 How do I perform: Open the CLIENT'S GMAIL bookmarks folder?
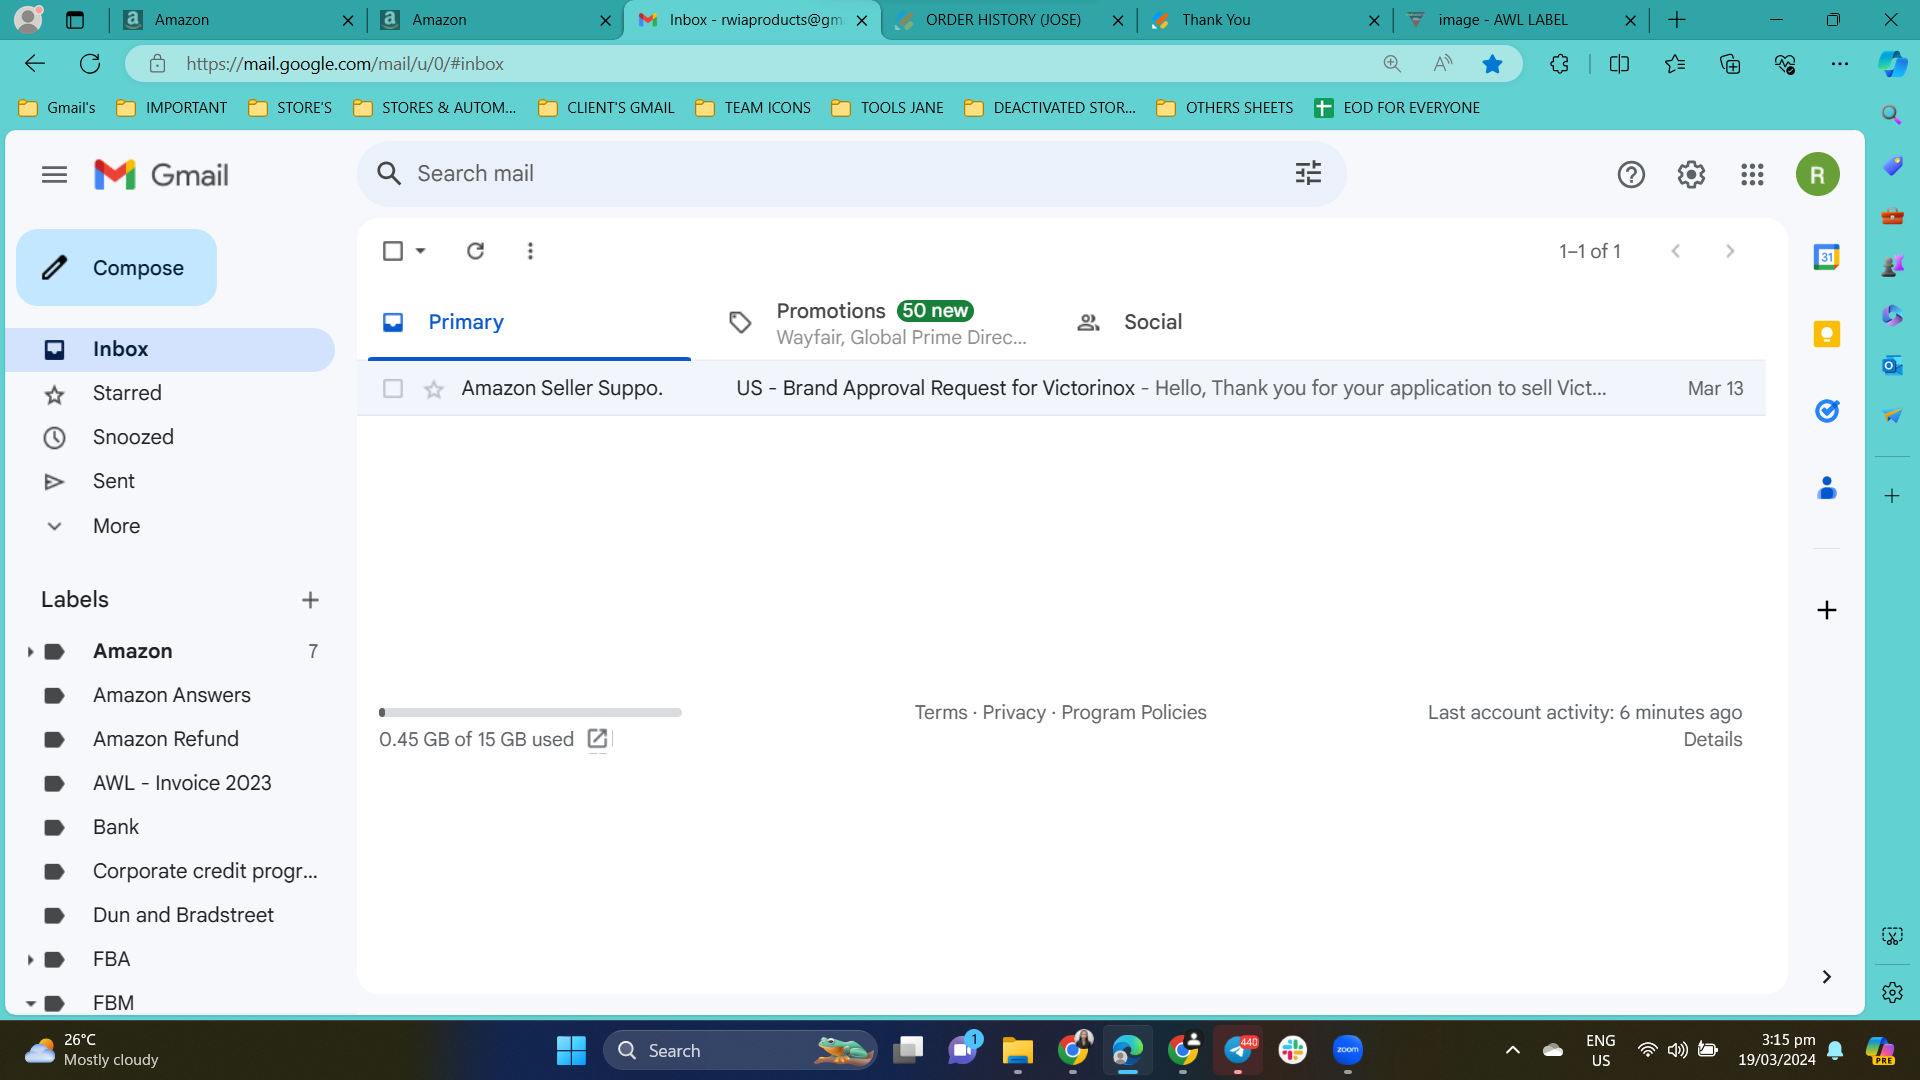606,108
